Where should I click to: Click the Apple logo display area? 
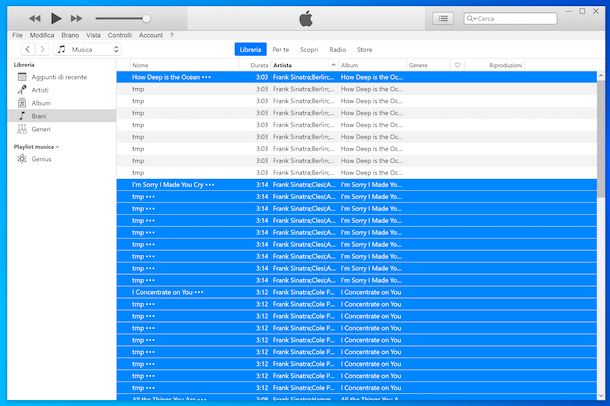pyautogui.click(x=306, y=19)
